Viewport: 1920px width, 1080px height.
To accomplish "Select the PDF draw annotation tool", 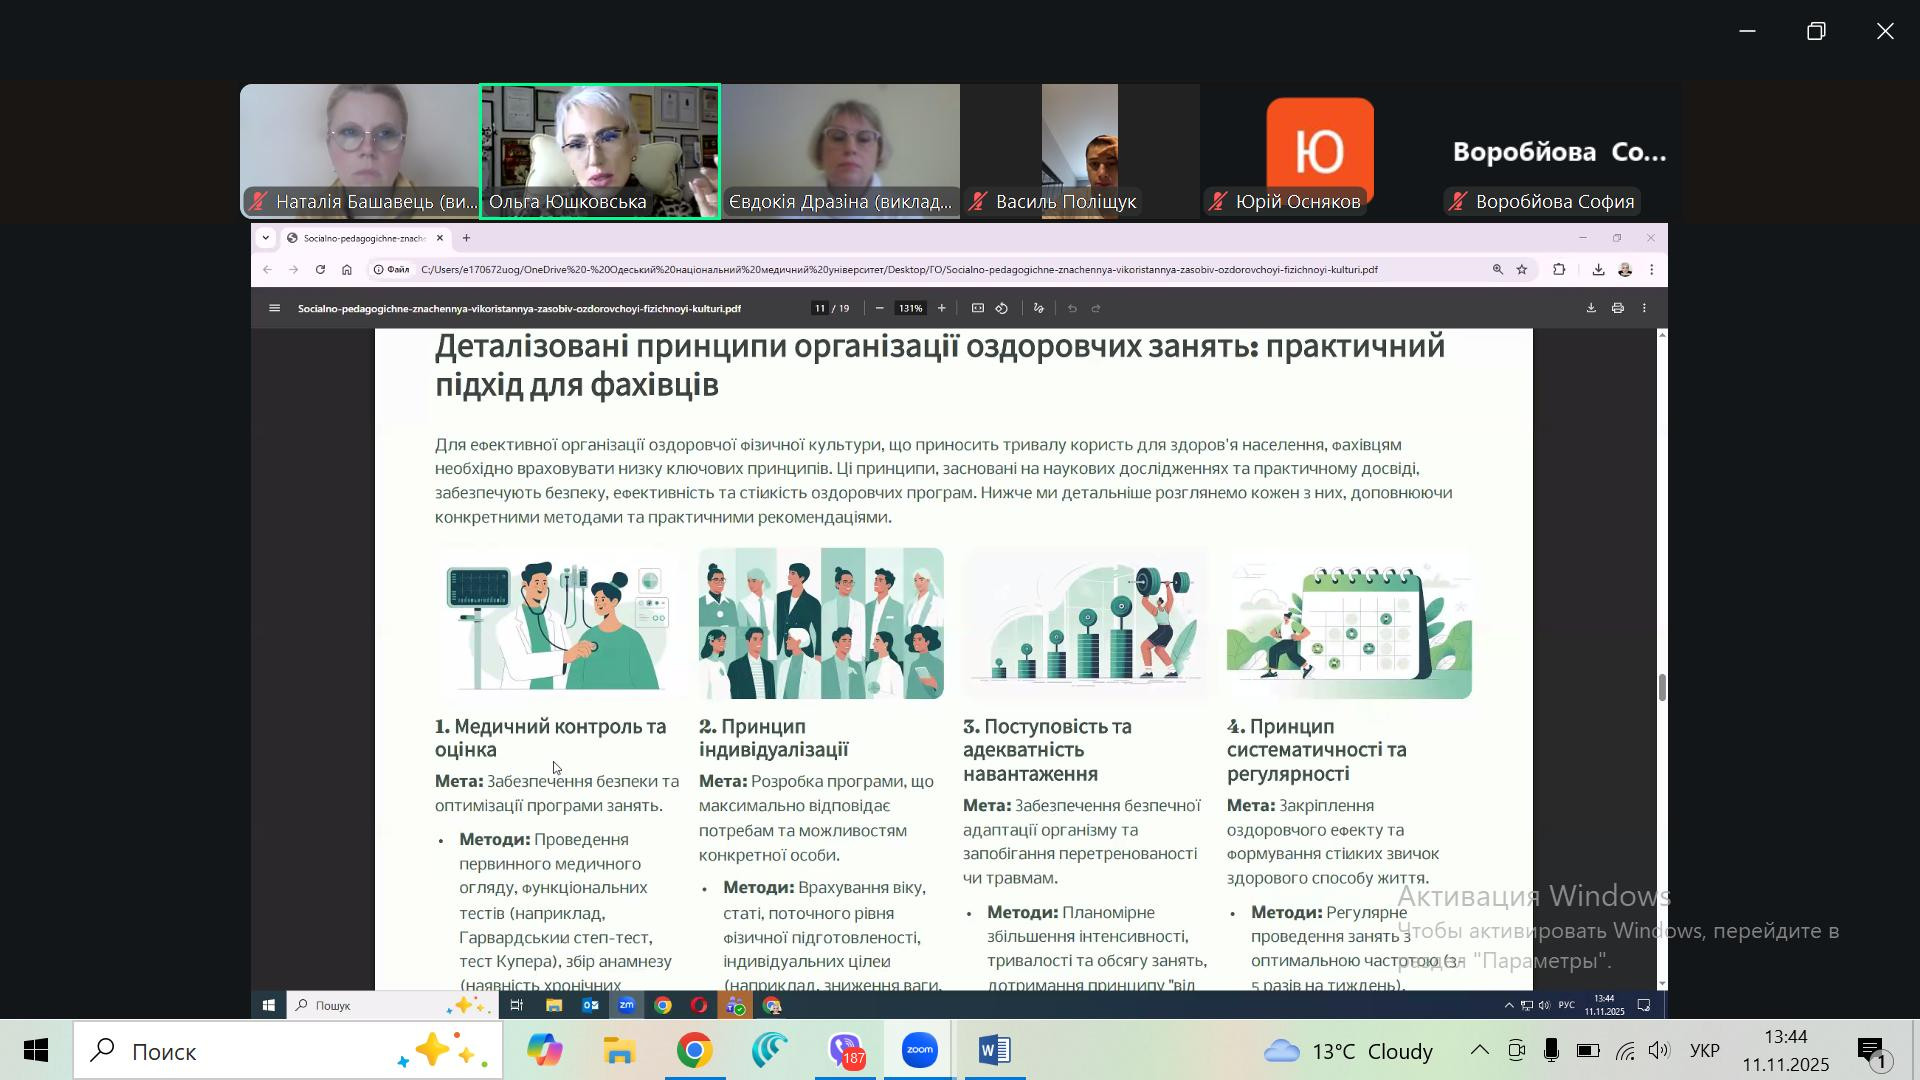I will click(1039, 309).
